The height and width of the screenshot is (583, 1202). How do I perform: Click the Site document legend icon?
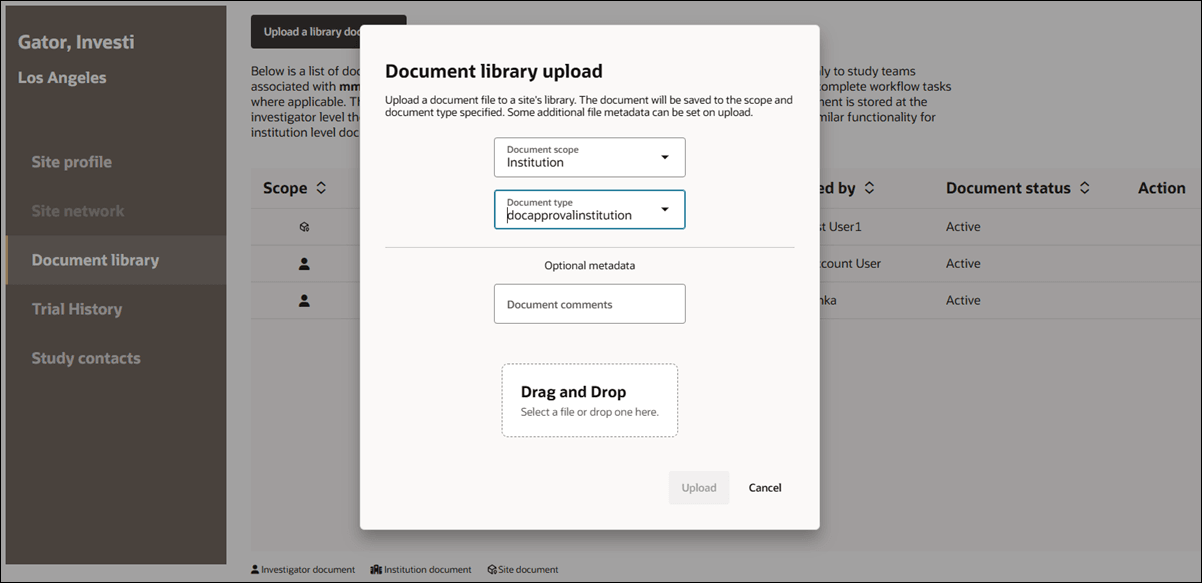click(x=491, y=568)
